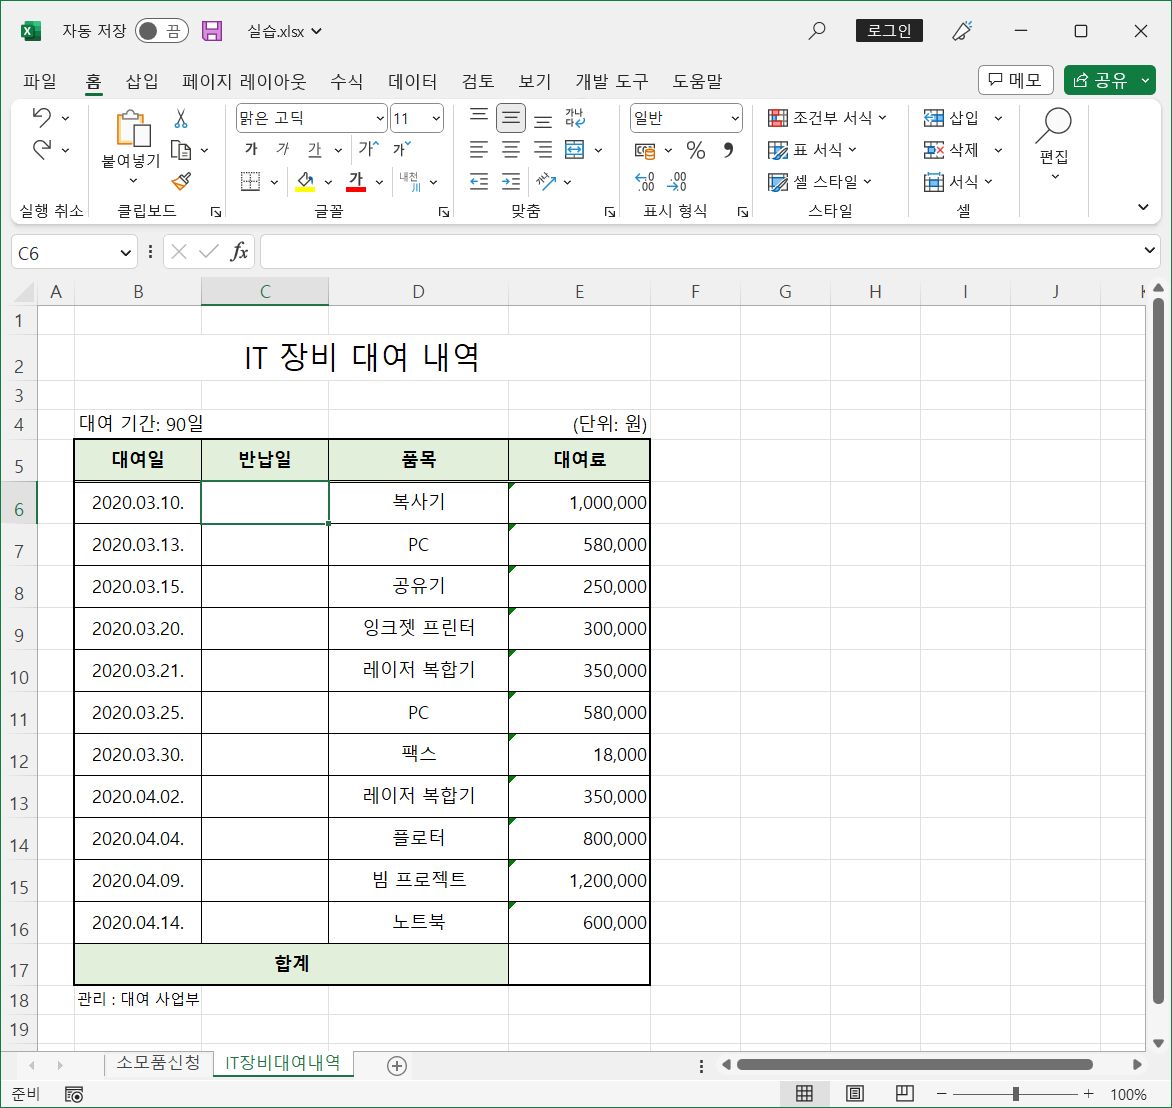Click the Decrease Indent icon
The image size is (1172, 1108).
[479, 181]
